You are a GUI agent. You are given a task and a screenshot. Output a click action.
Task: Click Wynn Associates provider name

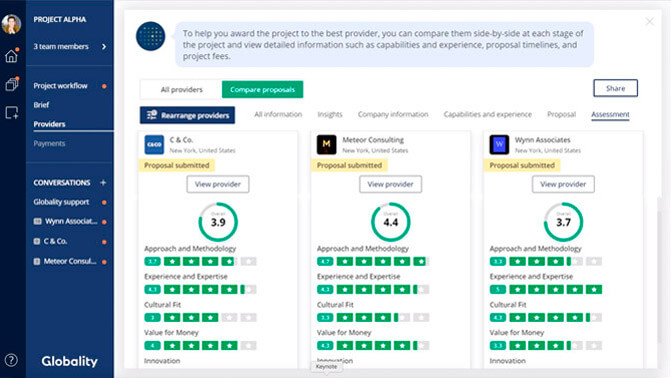543,140
